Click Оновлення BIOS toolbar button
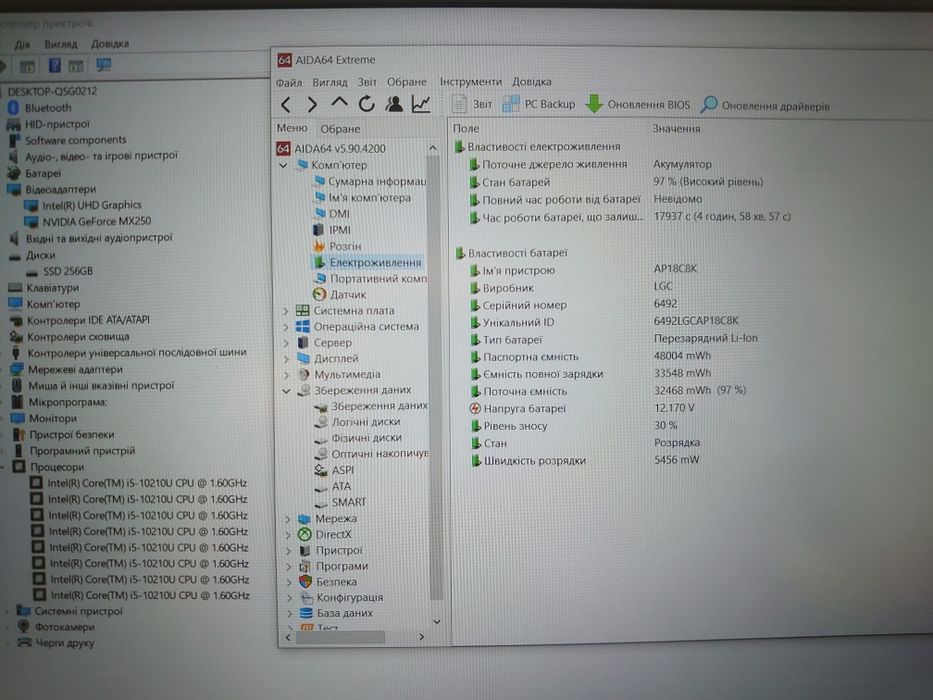The image size is (933, 700). click(x=638, y=105)
